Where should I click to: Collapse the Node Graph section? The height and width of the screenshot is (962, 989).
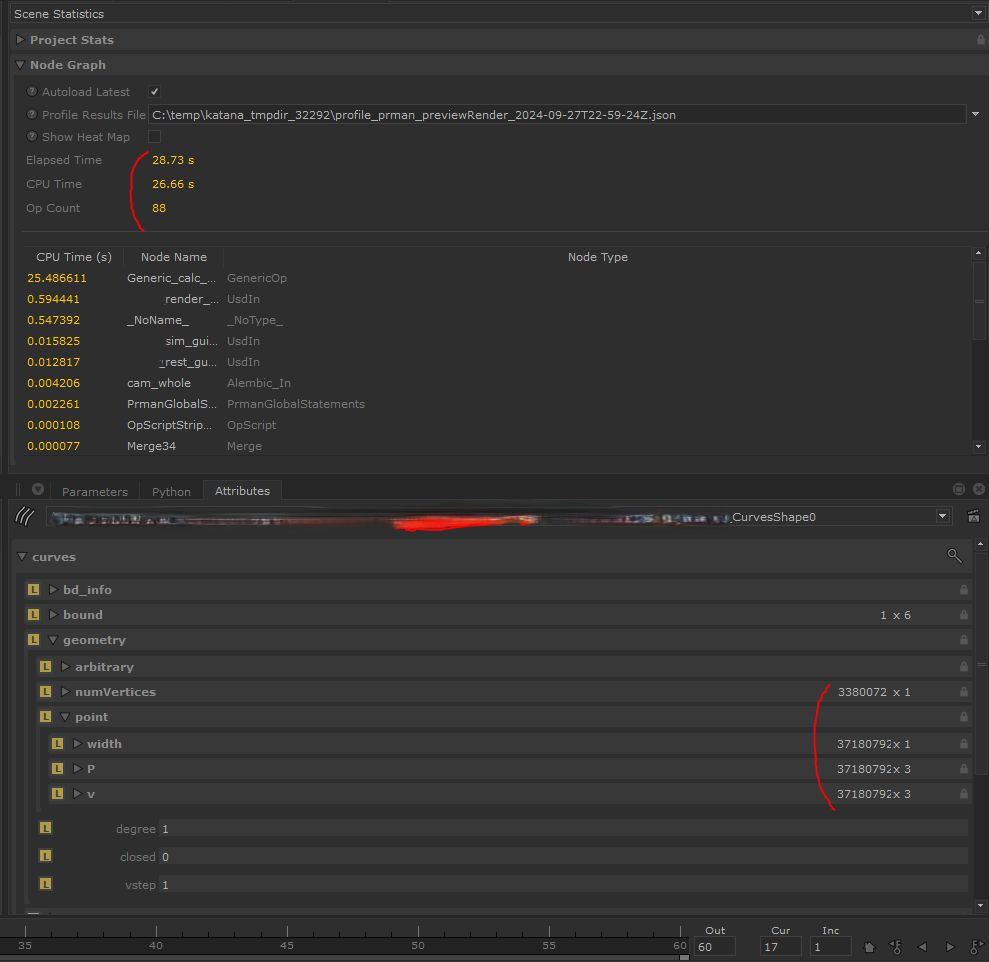click(x=20, y=65)
